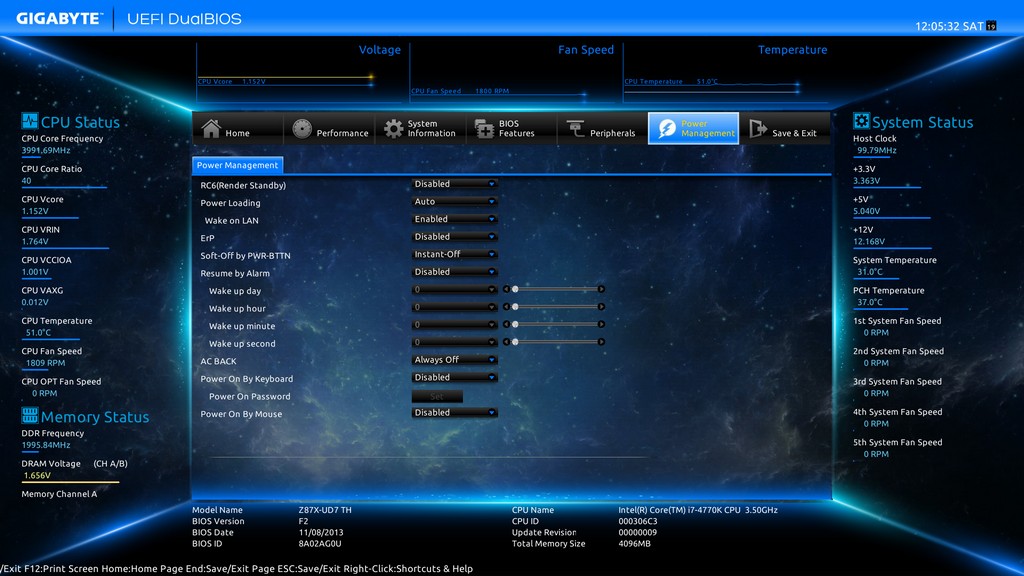
Task: Open Wake up minute value dropdown
Action: point(455,325)
